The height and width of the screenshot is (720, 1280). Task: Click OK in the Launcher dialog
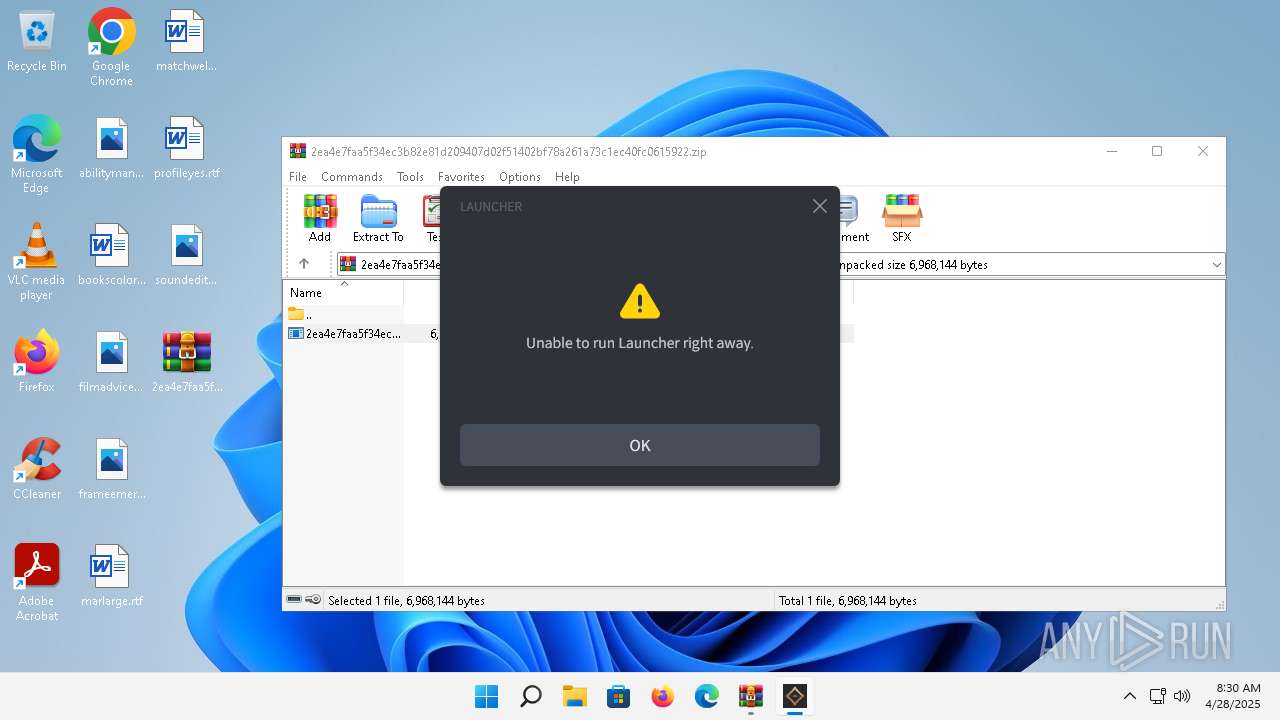(640, 445)
